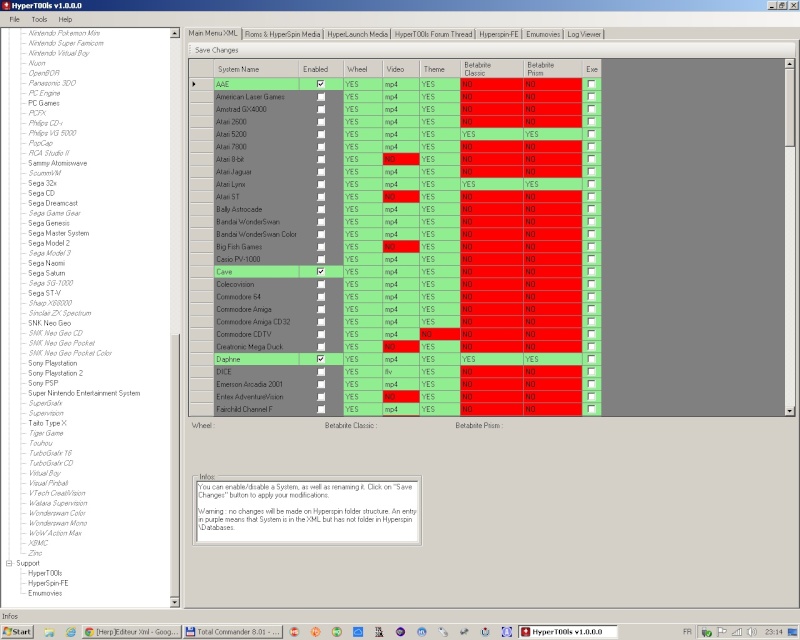The width and height of the screenshot is (800, 640).
Task: Disable the Daphne system checkbox
Action: point(320,359)
